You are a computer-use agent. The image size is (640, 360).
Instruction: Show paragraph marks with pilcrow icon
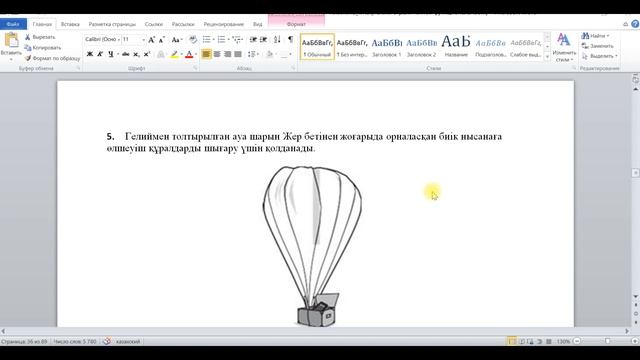290,40
